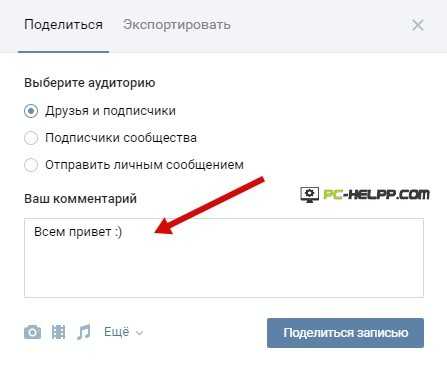Open the Экспортировать tab

pyautogui.click(x=176, y=25)
